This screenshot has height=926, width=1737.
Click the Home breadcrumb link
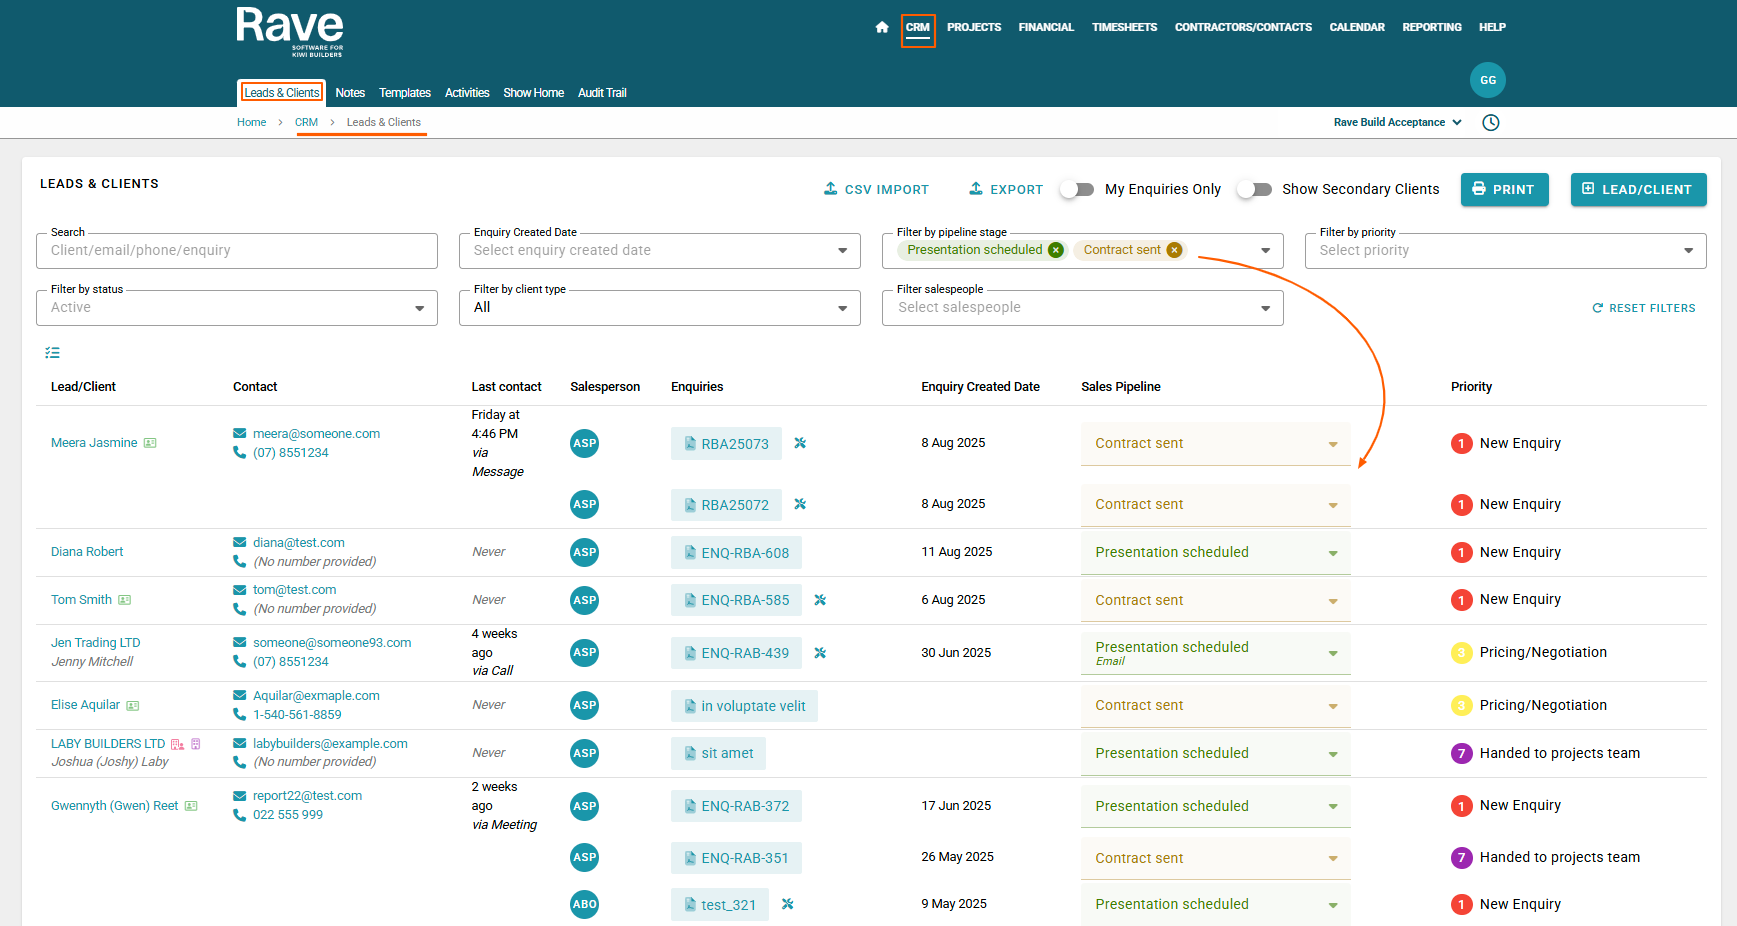click(251, 122)
